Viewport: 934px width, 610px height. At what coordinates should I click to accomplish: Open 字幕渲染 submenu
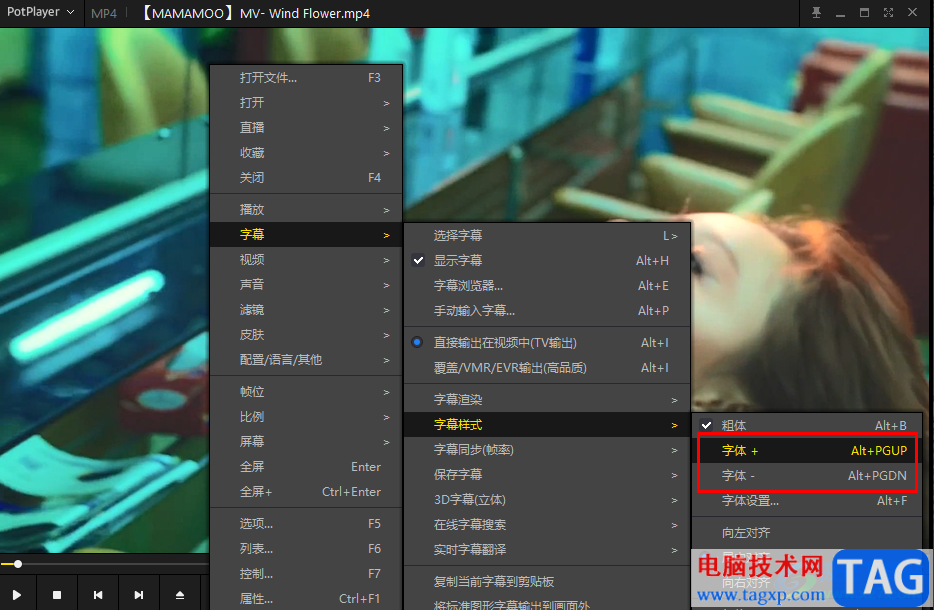click(547, 400)
